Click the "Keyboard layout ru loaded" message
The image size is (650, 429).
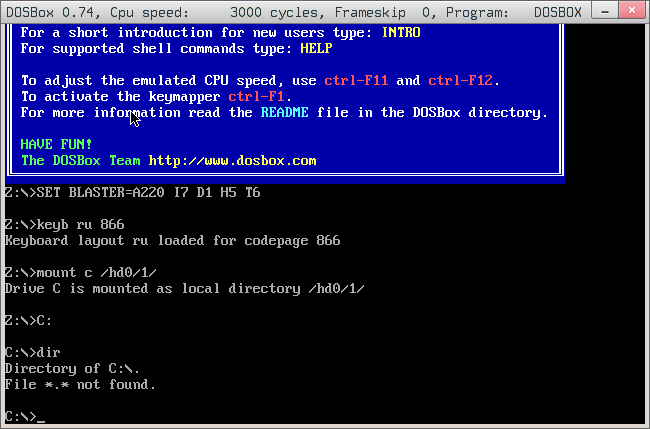click(172, 240)
